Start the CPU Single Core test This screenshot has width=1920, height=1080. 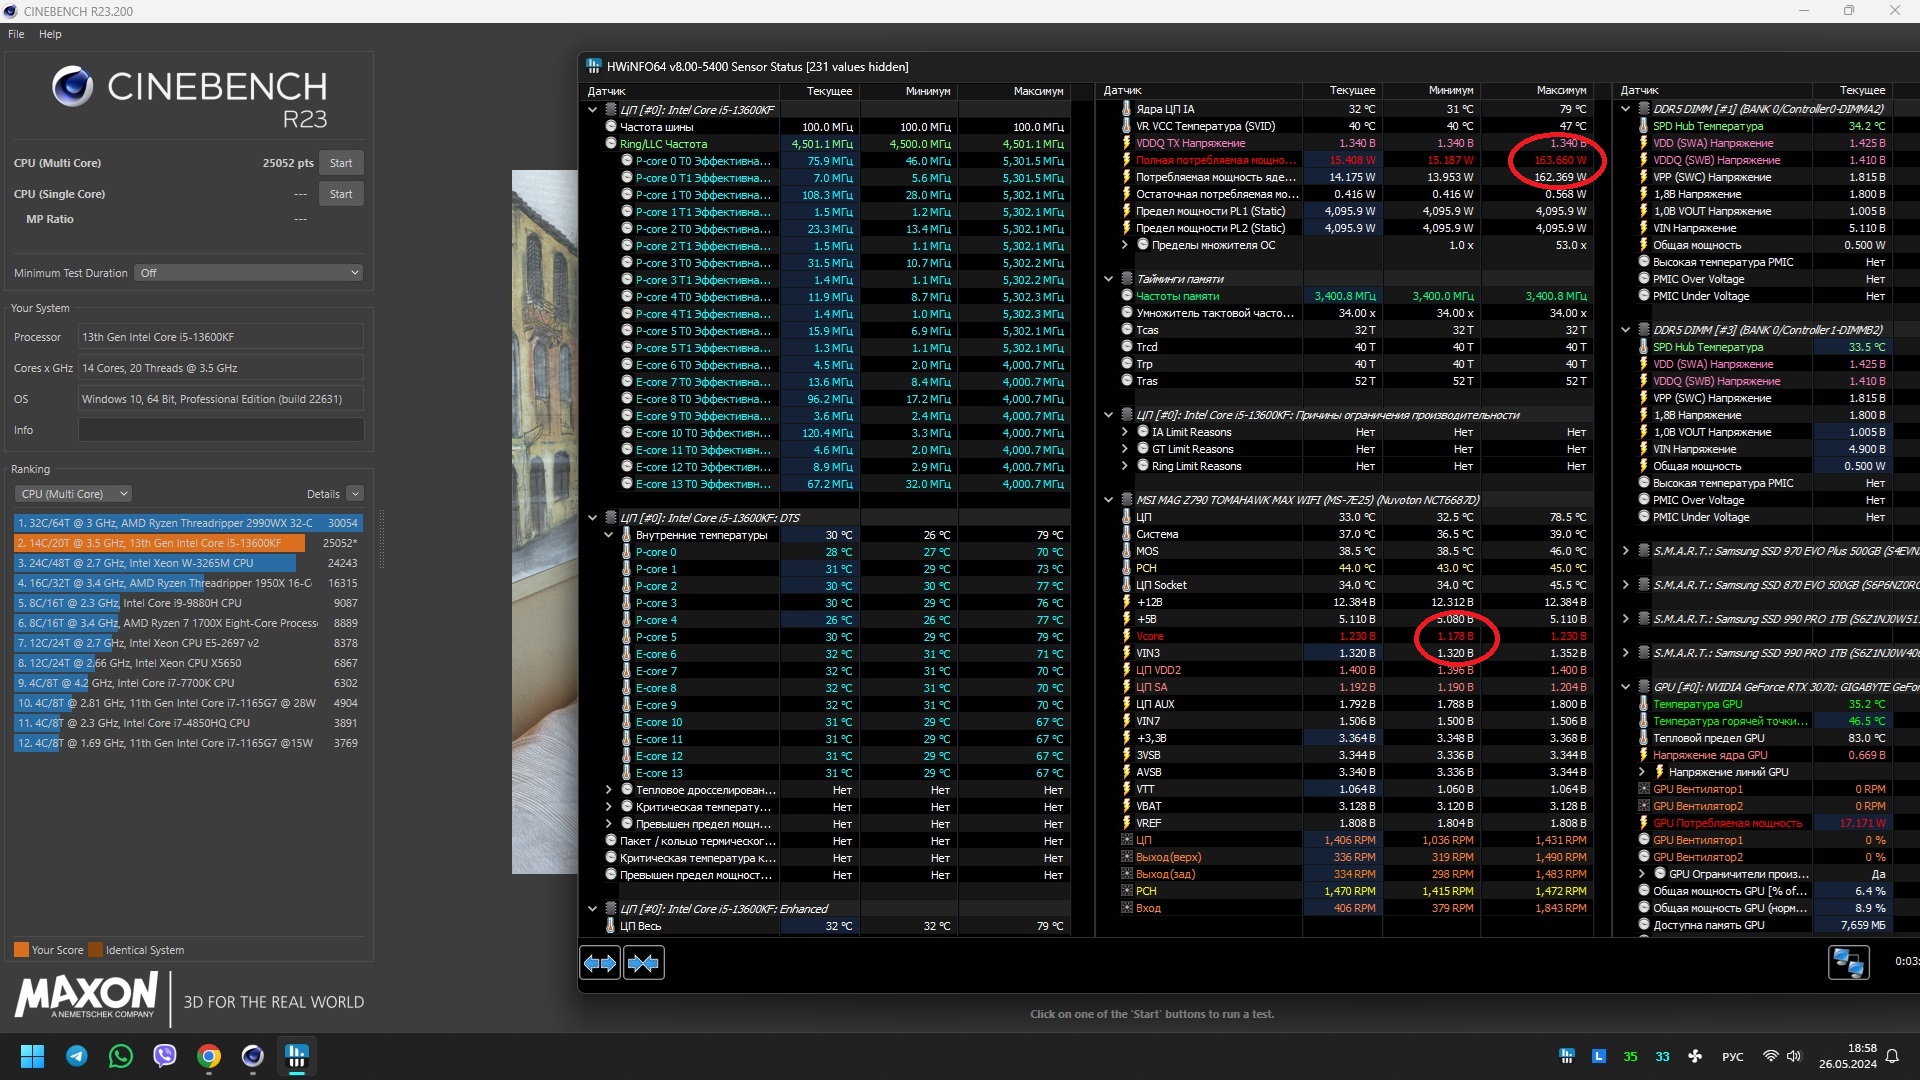coord(341,194)
